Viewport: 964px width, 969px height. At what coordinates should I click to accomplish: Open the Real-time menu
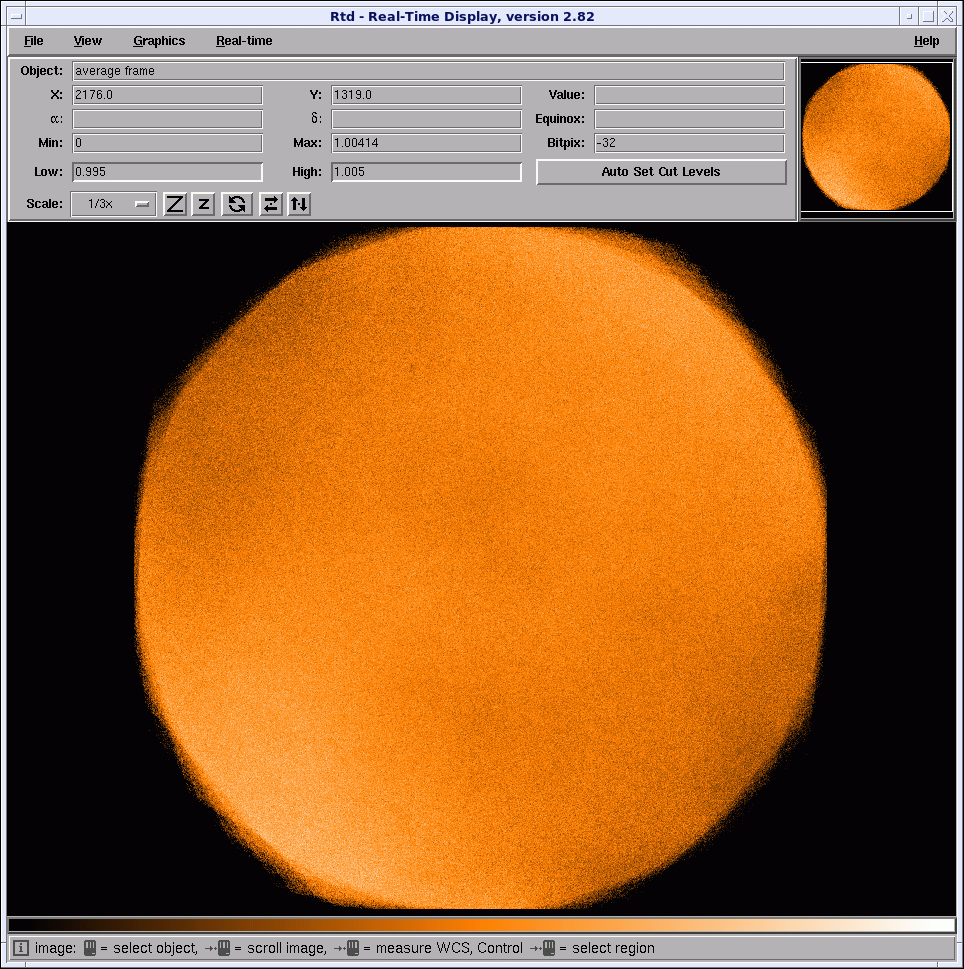[244, 41]
